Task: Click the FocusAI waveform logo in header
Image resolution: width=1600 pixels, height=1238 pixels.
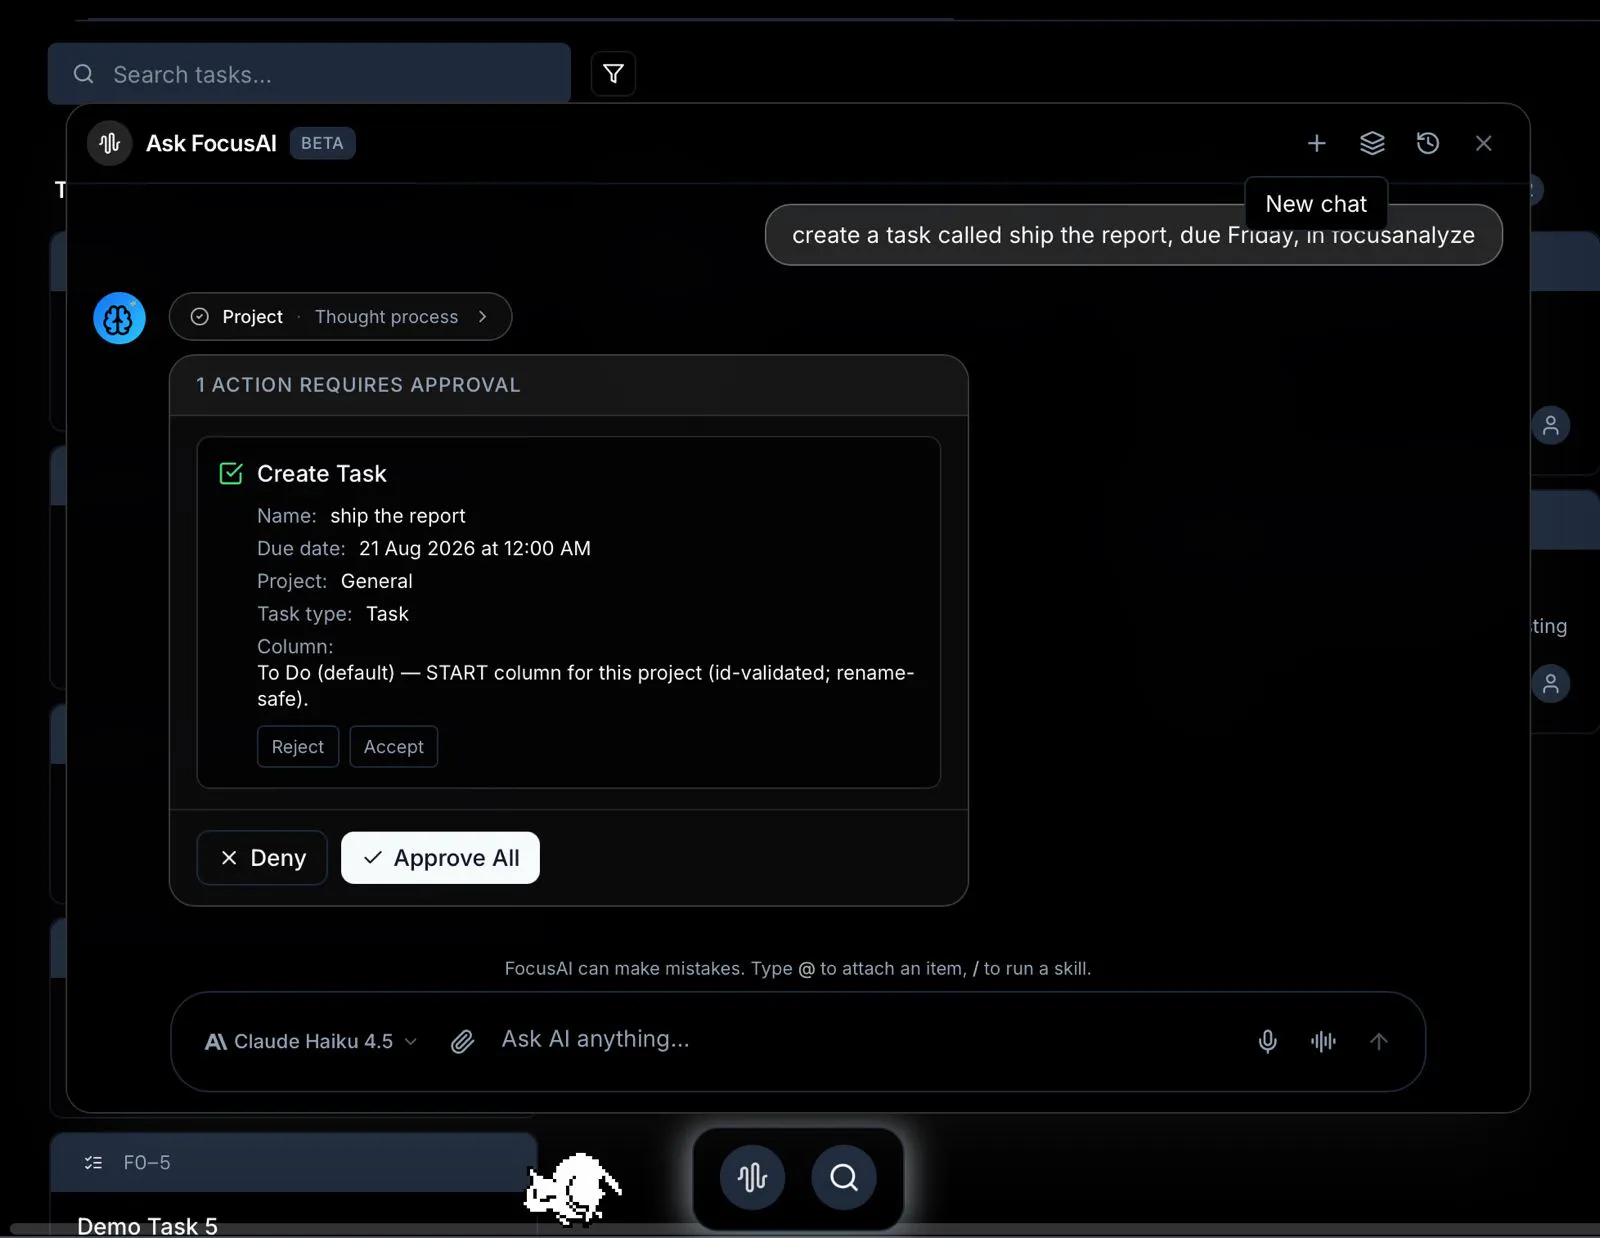Action: click(x=110, y=144)
